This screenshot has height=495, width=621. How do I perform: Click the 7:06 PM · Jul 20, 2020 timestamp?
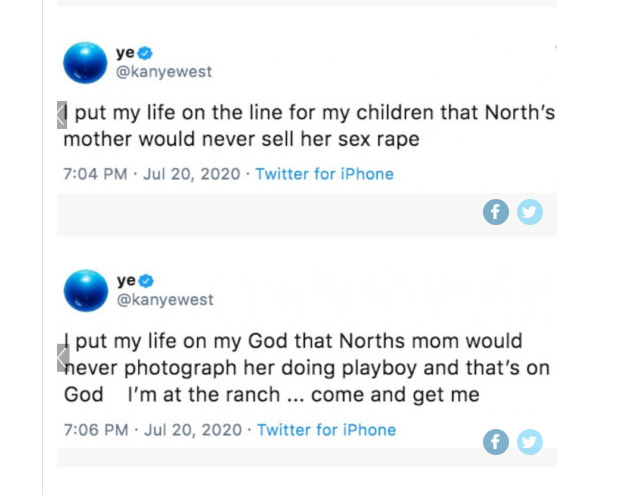[152, 430]
